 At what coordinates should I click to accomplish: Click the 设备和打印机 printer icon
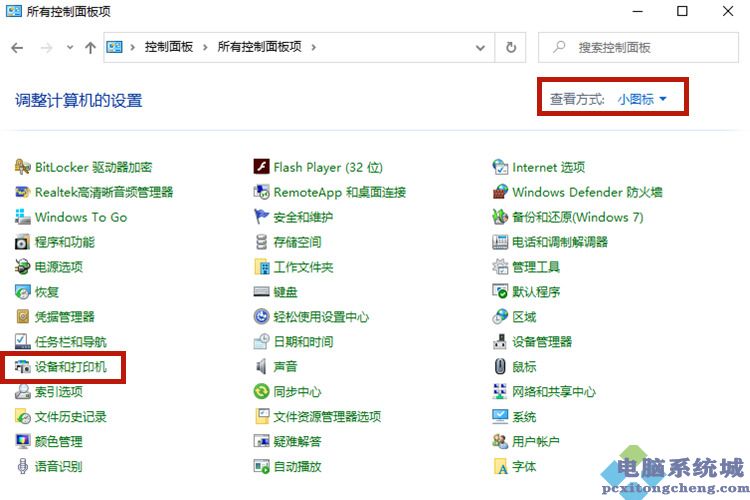point(22,367)
